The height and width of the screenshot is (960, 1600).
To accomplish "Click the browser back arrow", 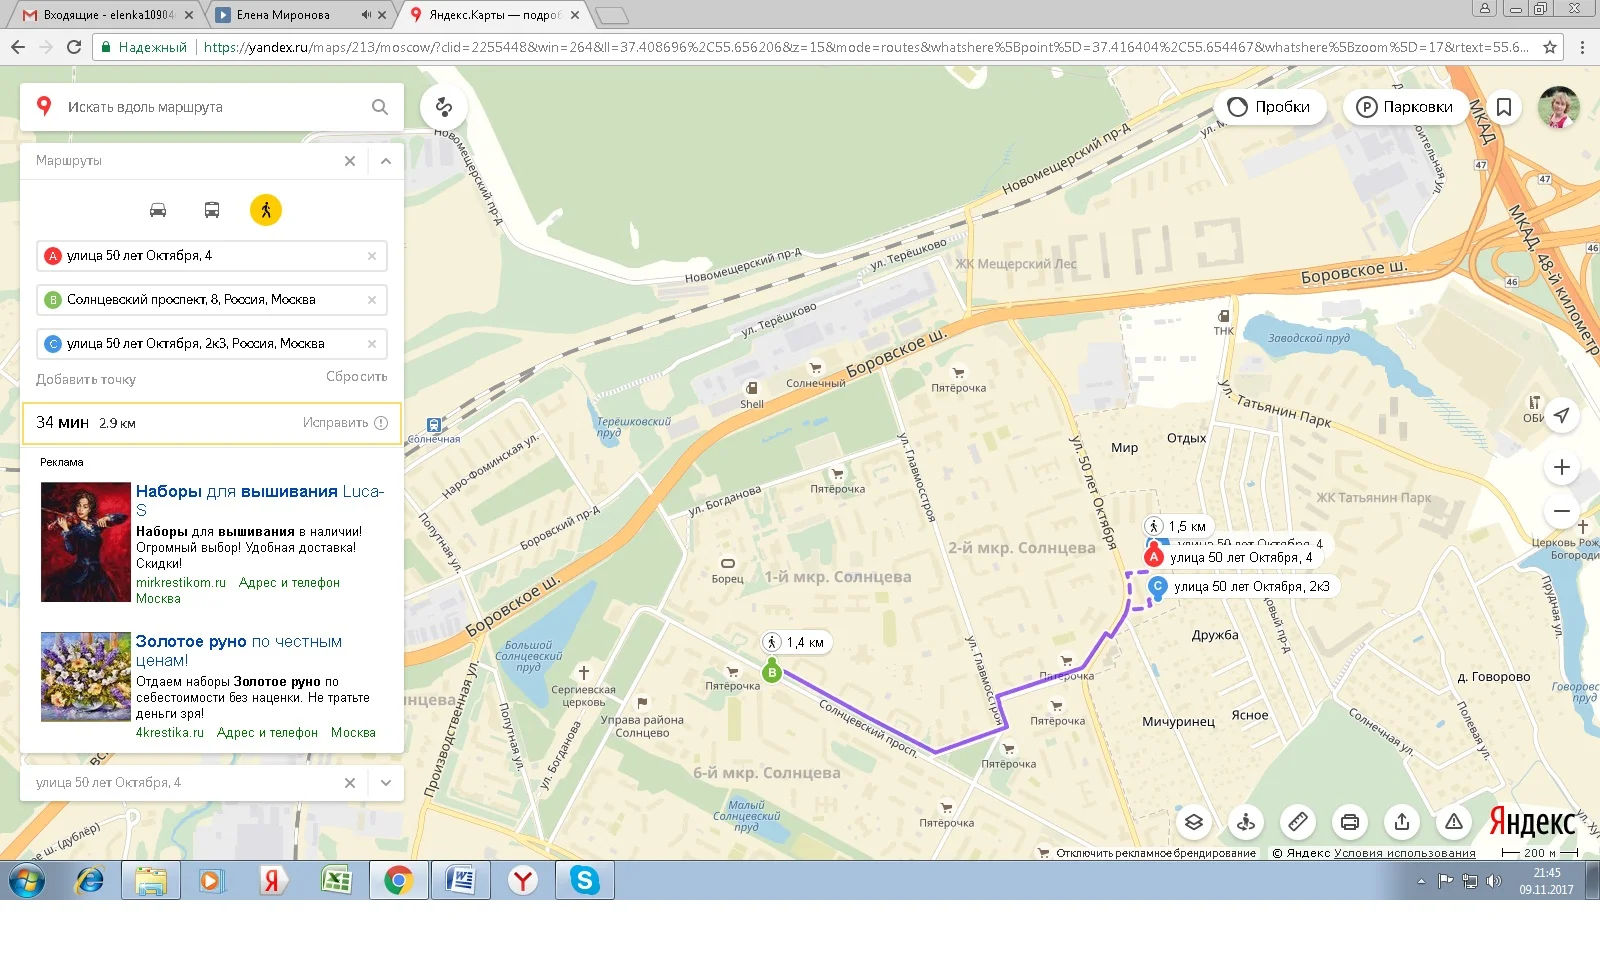I will click(18, 47).
